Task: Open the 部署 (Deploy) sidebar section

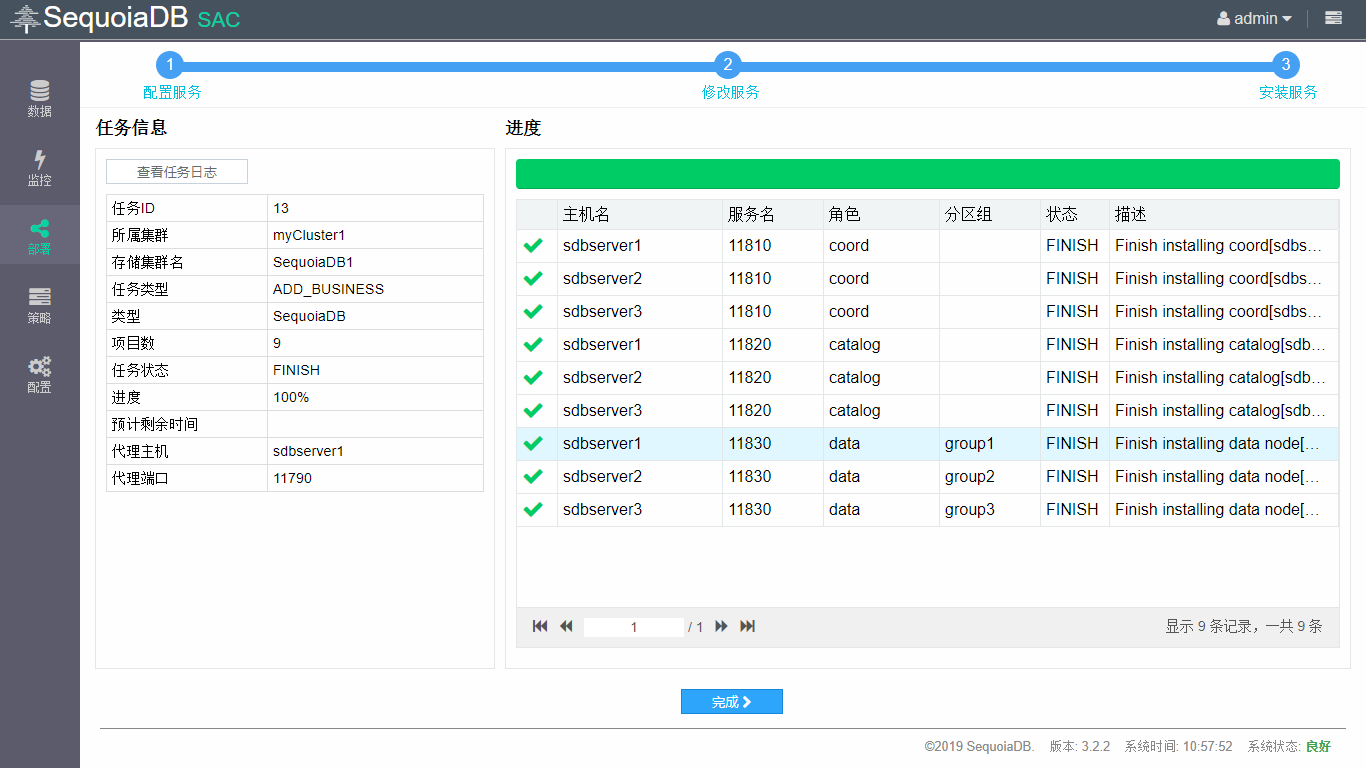Action: click(x=39, y=236)
